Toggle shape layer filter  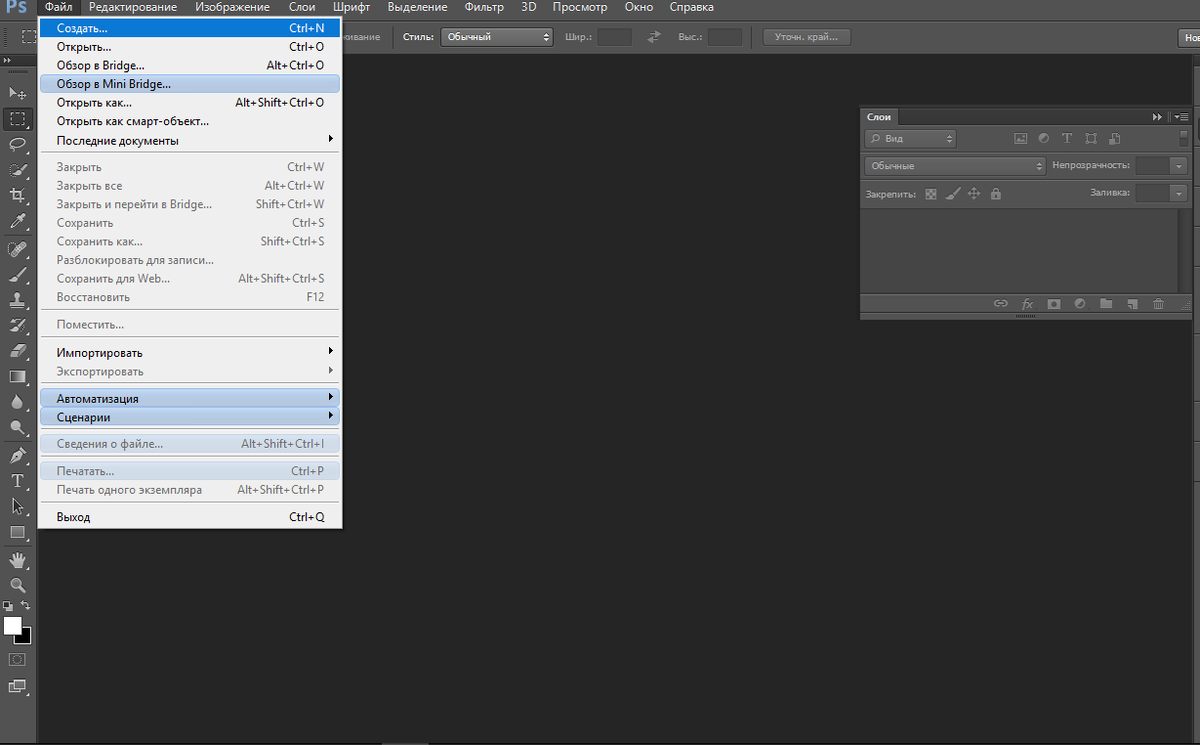[1091, 139]
